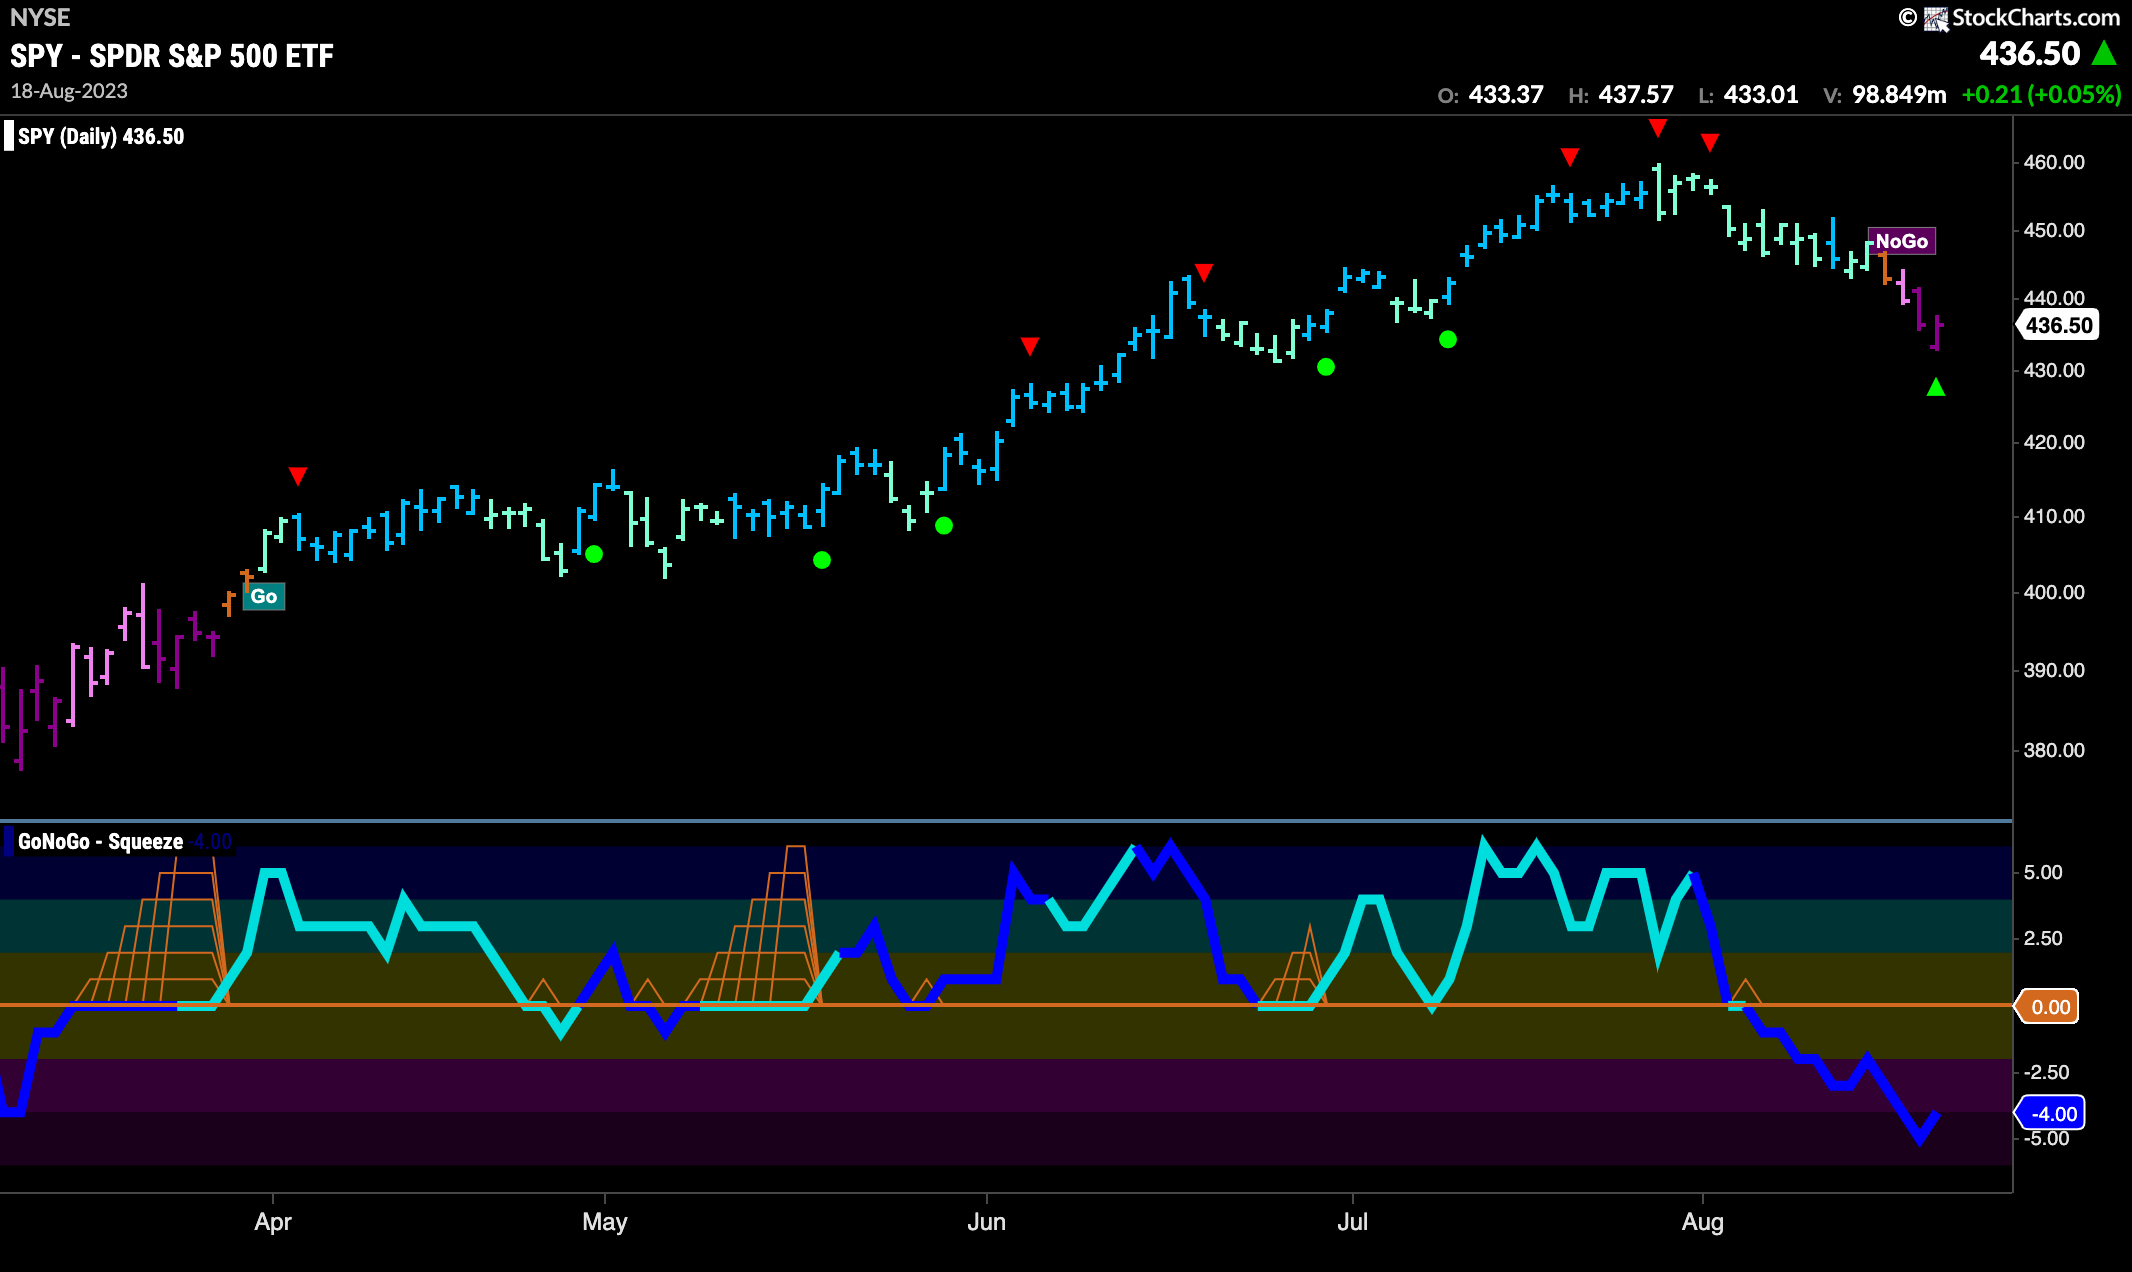
Task: Click the 400.00 price axis label
Action: coord(2054,592)
